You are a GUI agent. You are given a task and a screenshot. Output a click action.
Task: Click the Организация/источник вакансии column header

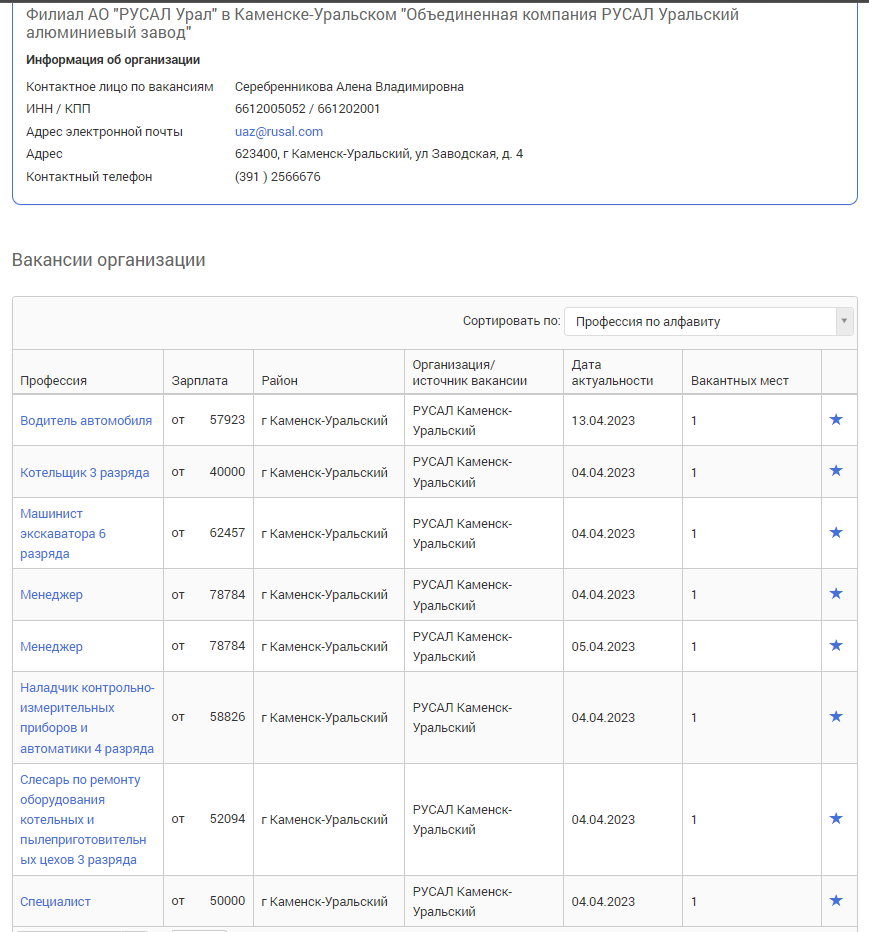(470, 373)
